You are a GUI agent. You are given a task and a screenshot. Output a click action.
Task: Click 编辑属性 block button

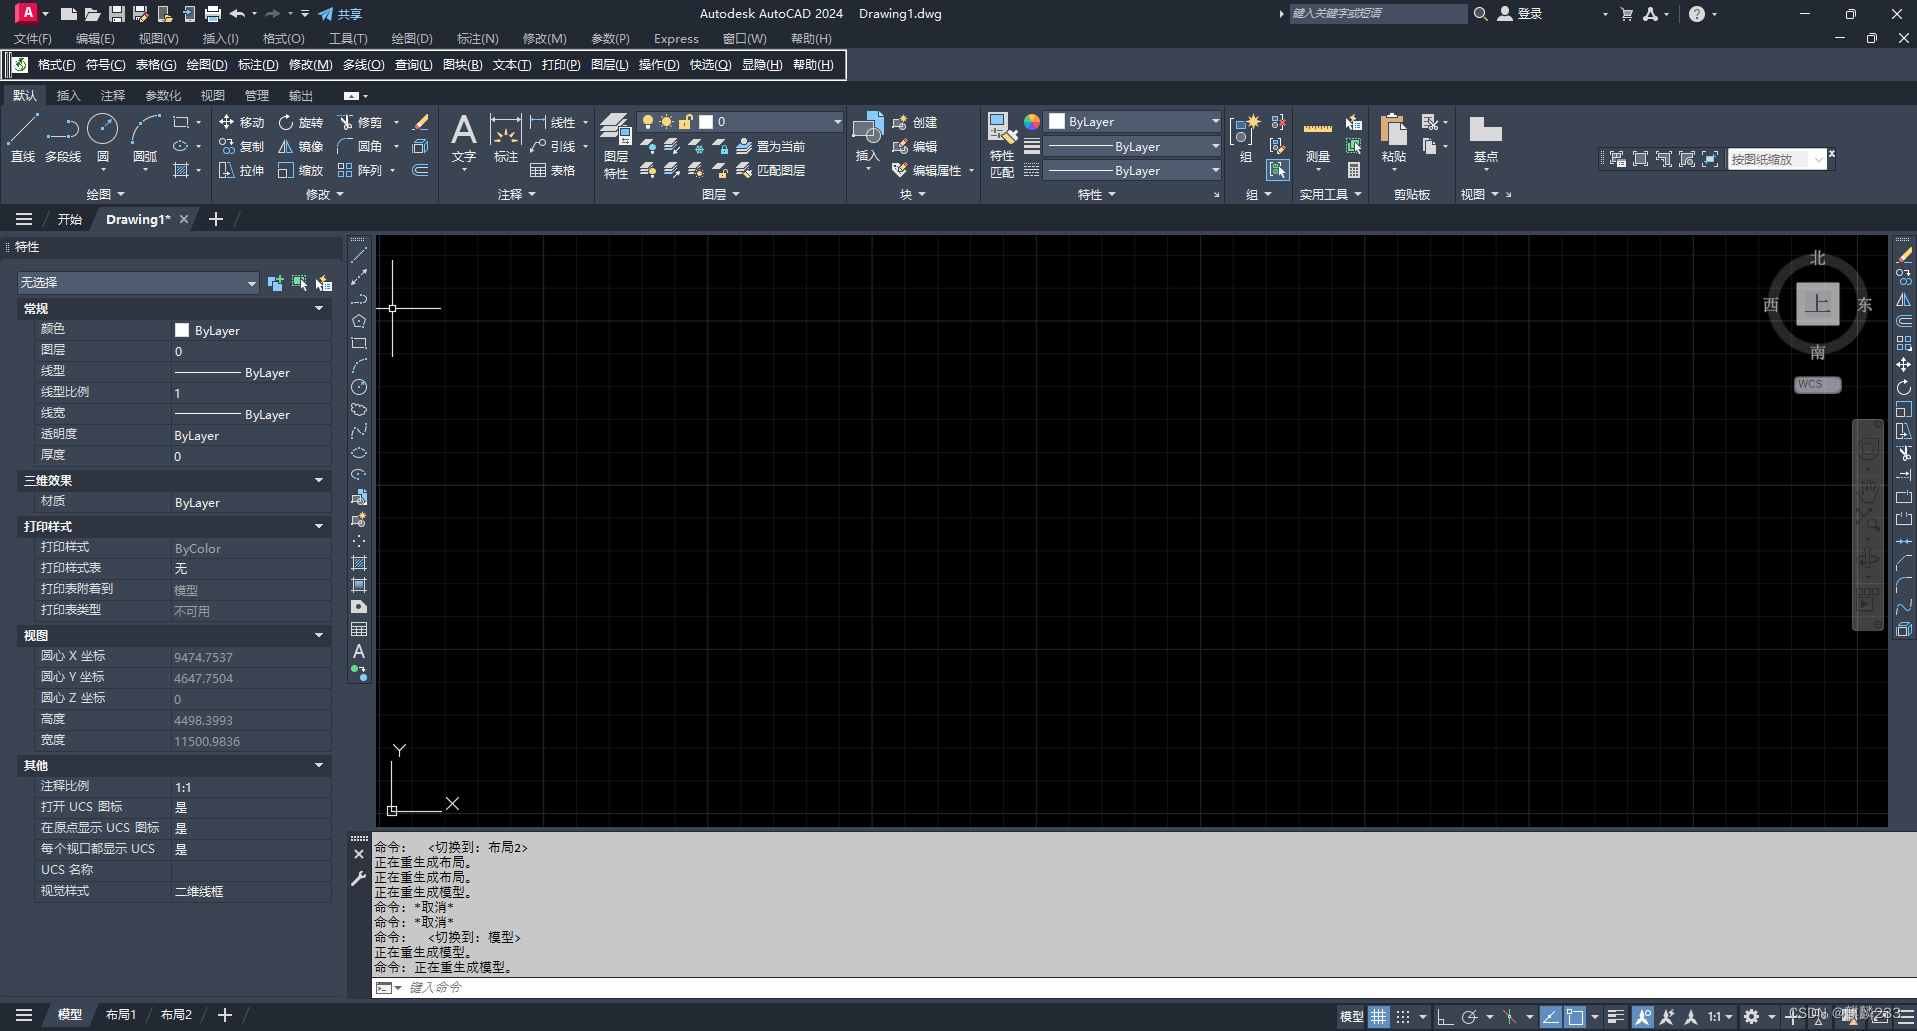coord(927,170)
